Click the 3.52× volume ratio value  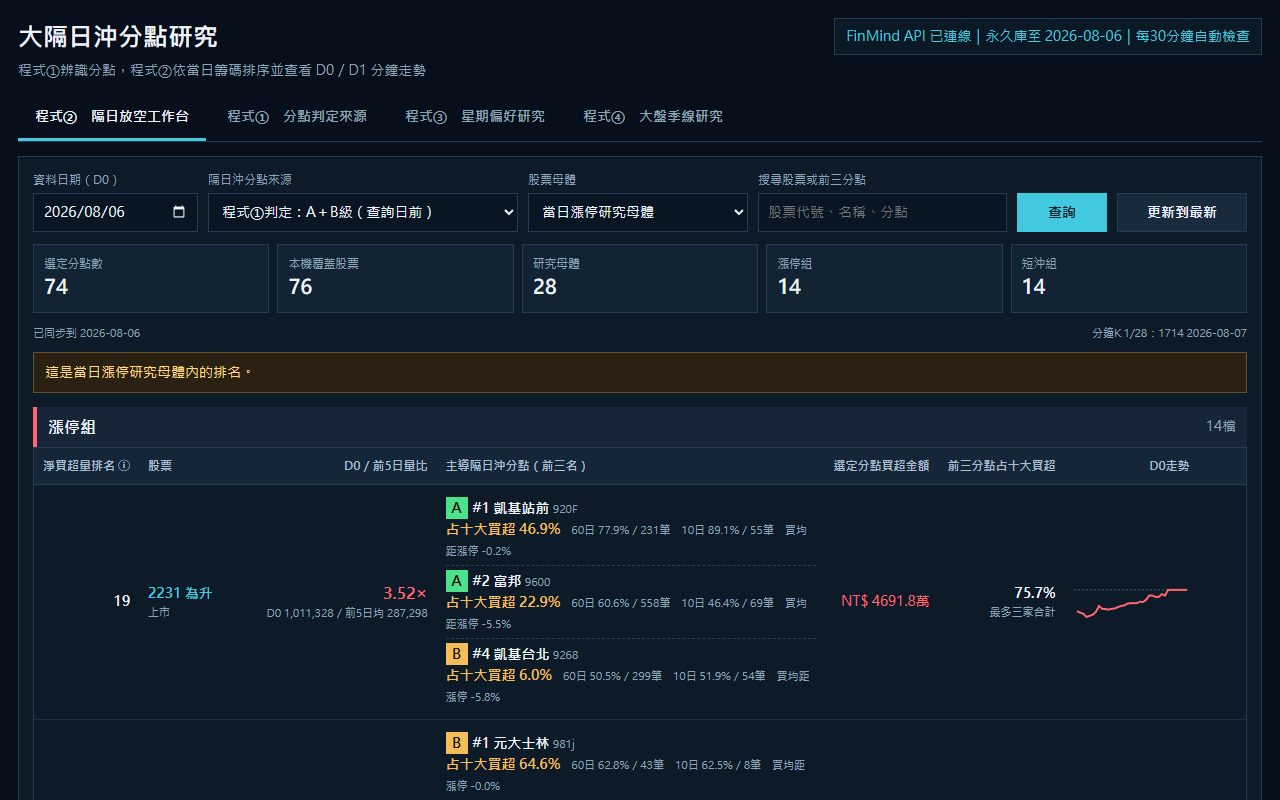coord(405,593)
